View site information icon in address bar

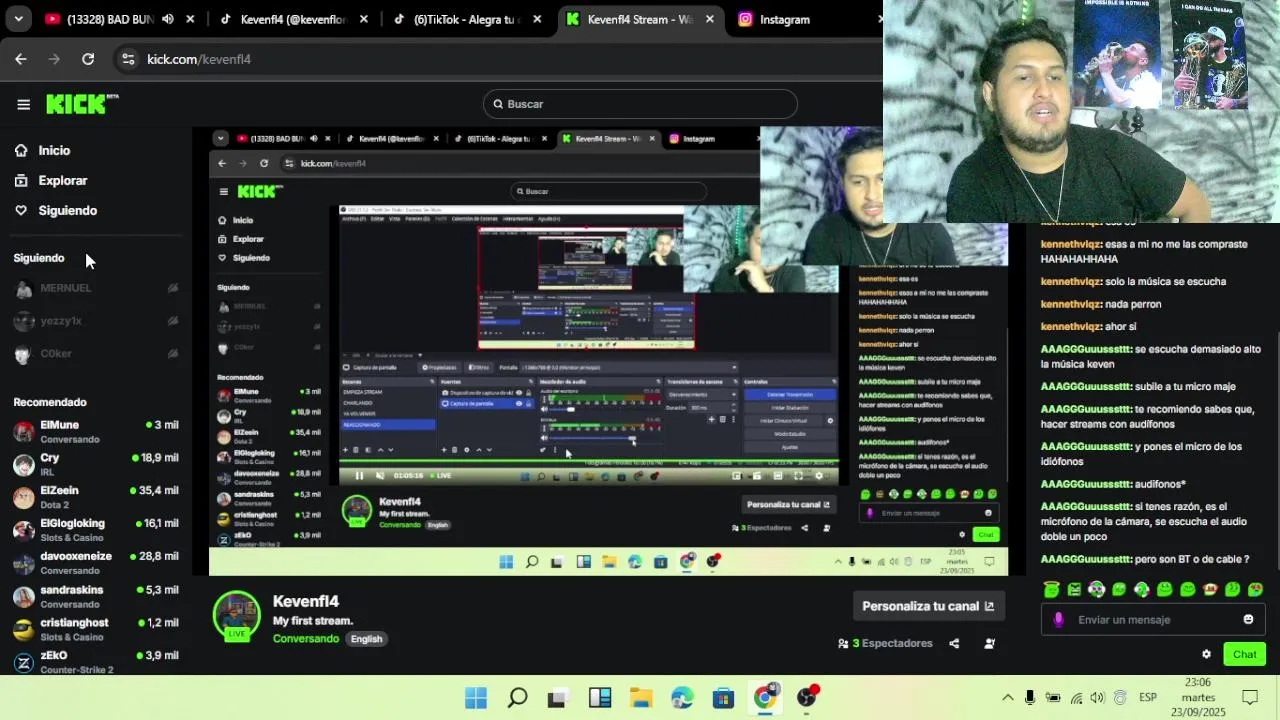click(128, 59)
